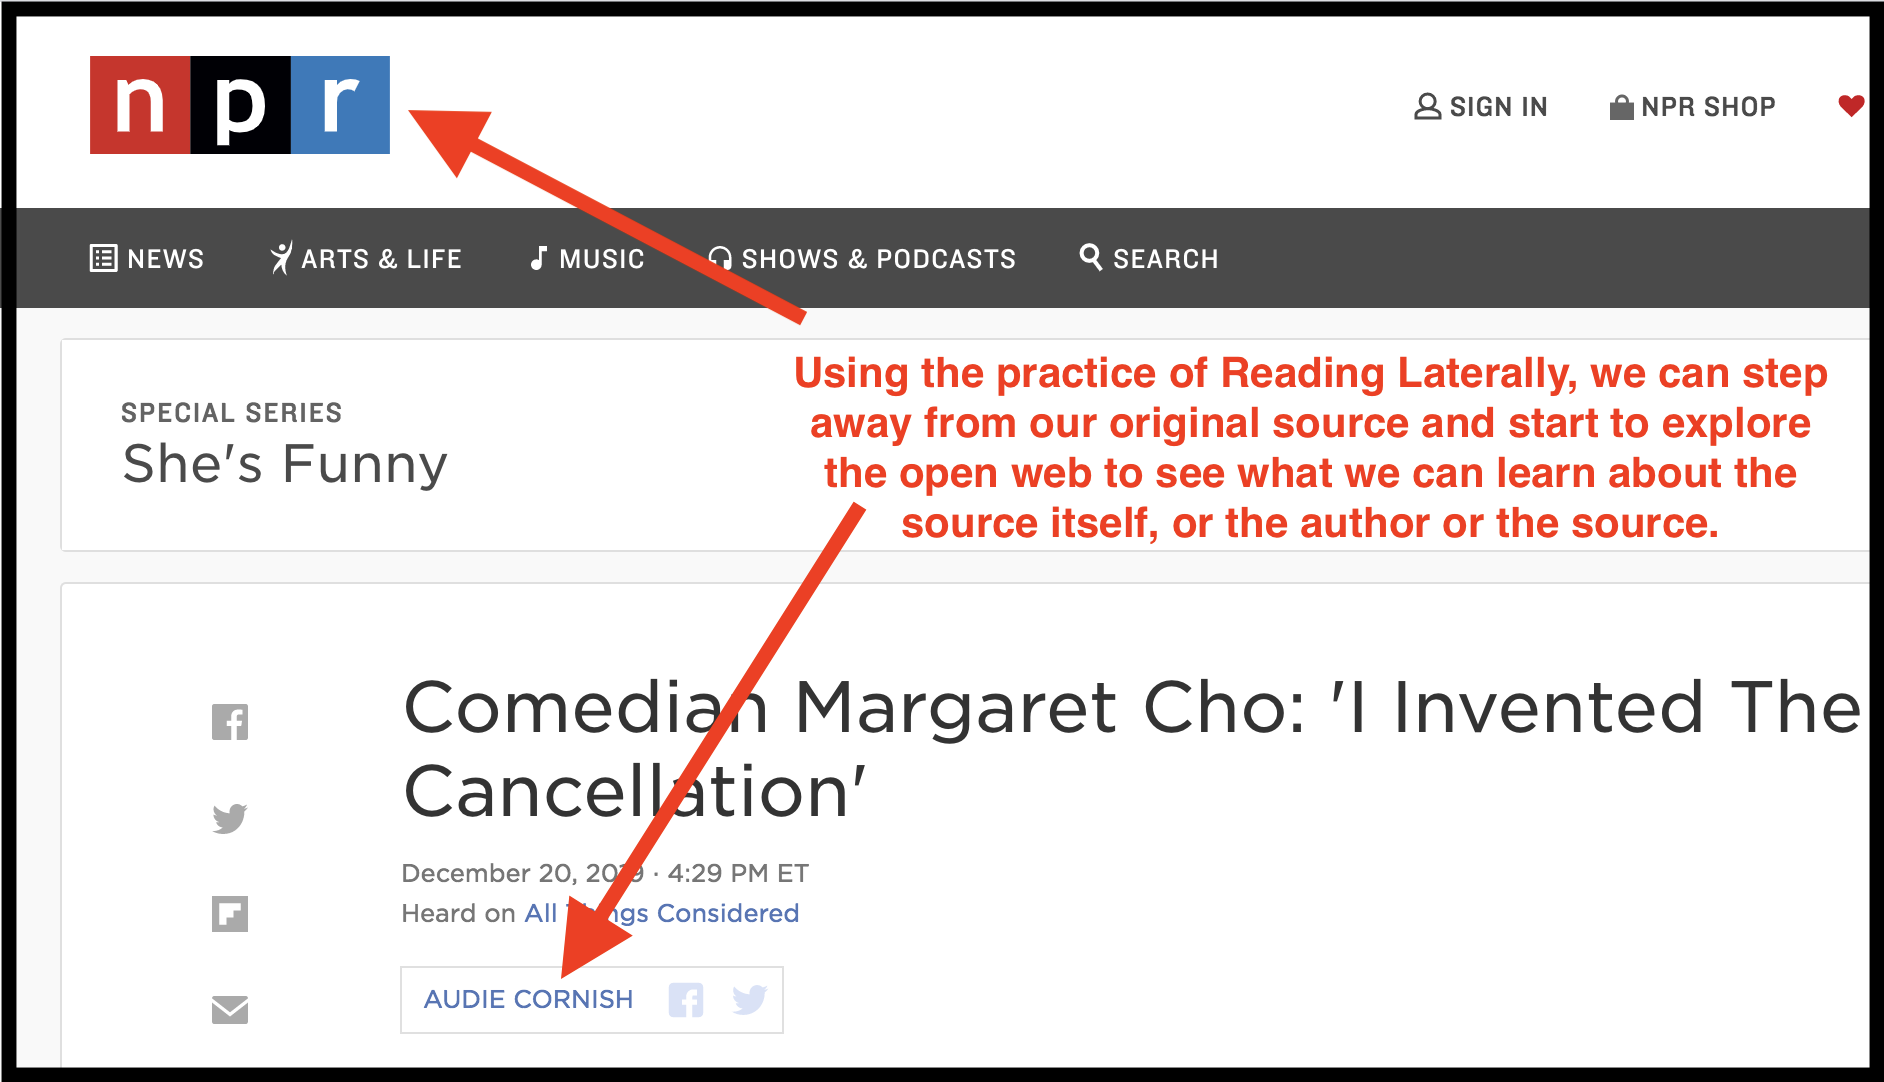
Task: Open the Arts & Life menu
Action: point(366,259)
